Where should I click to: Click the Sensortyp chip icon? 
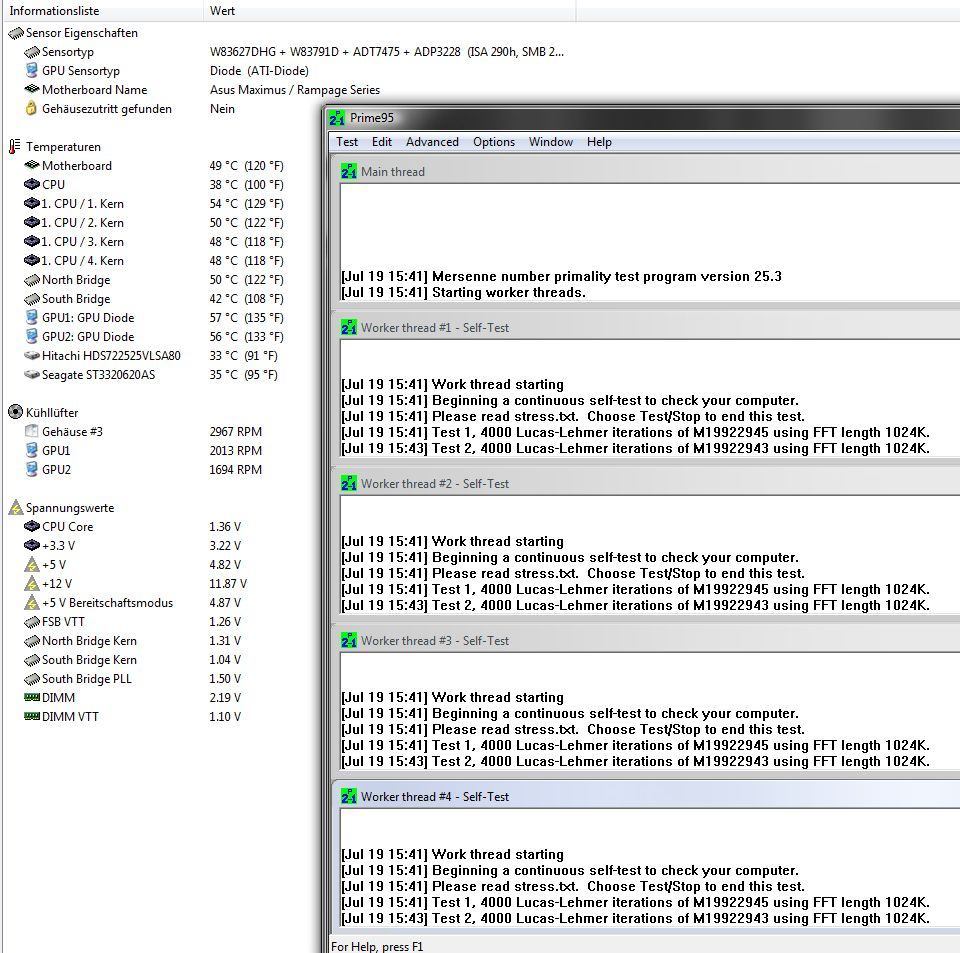pyautogui.click(x=32, y=52)
